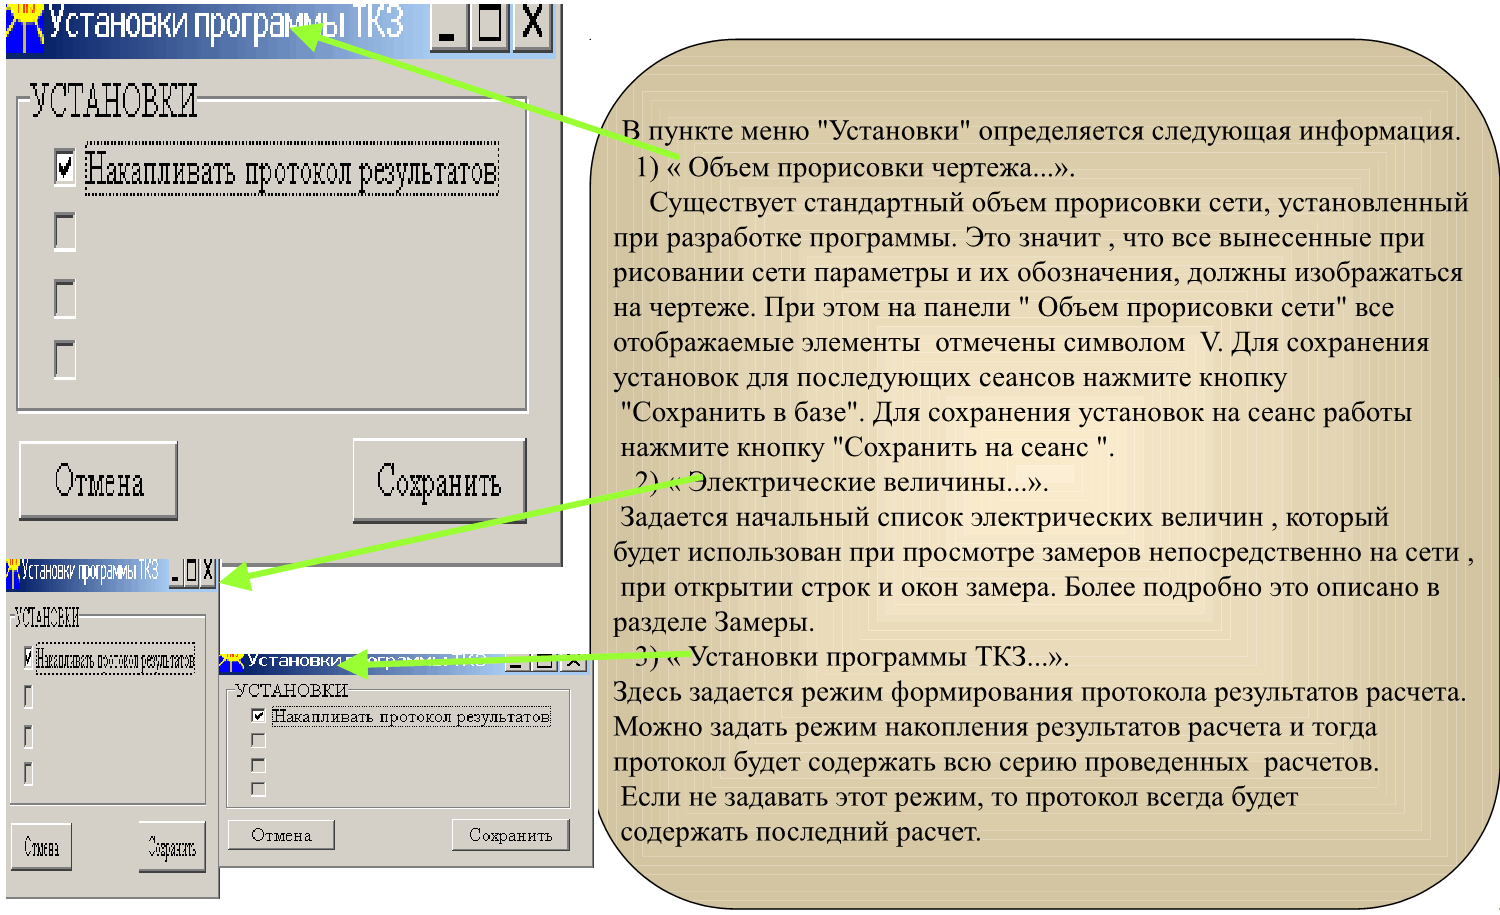Maximize the largest Установки программы ТКЗ window
This screenshot has height=915, width=1500.
tap(490, 25)
